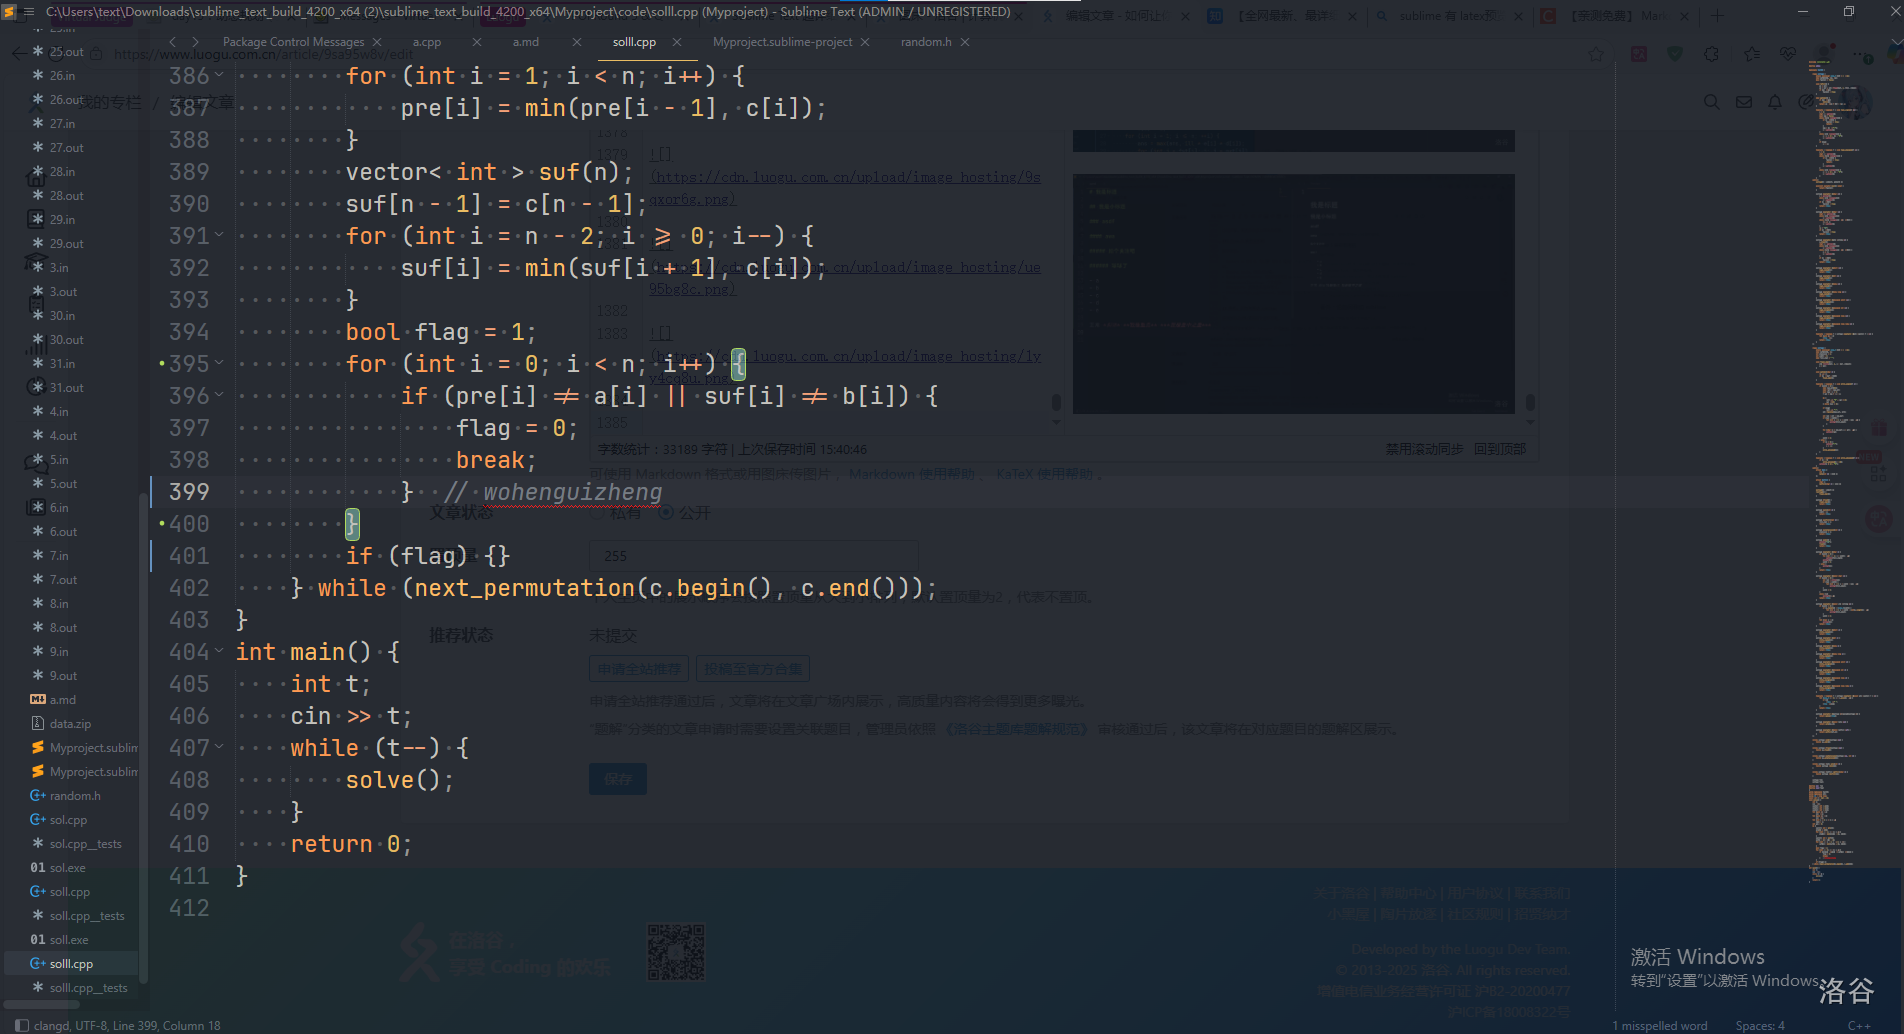The width and height of the screenshot is (1904, 1034).
Task: Fold the if block at line 396
Action: (x=219, y=396)
